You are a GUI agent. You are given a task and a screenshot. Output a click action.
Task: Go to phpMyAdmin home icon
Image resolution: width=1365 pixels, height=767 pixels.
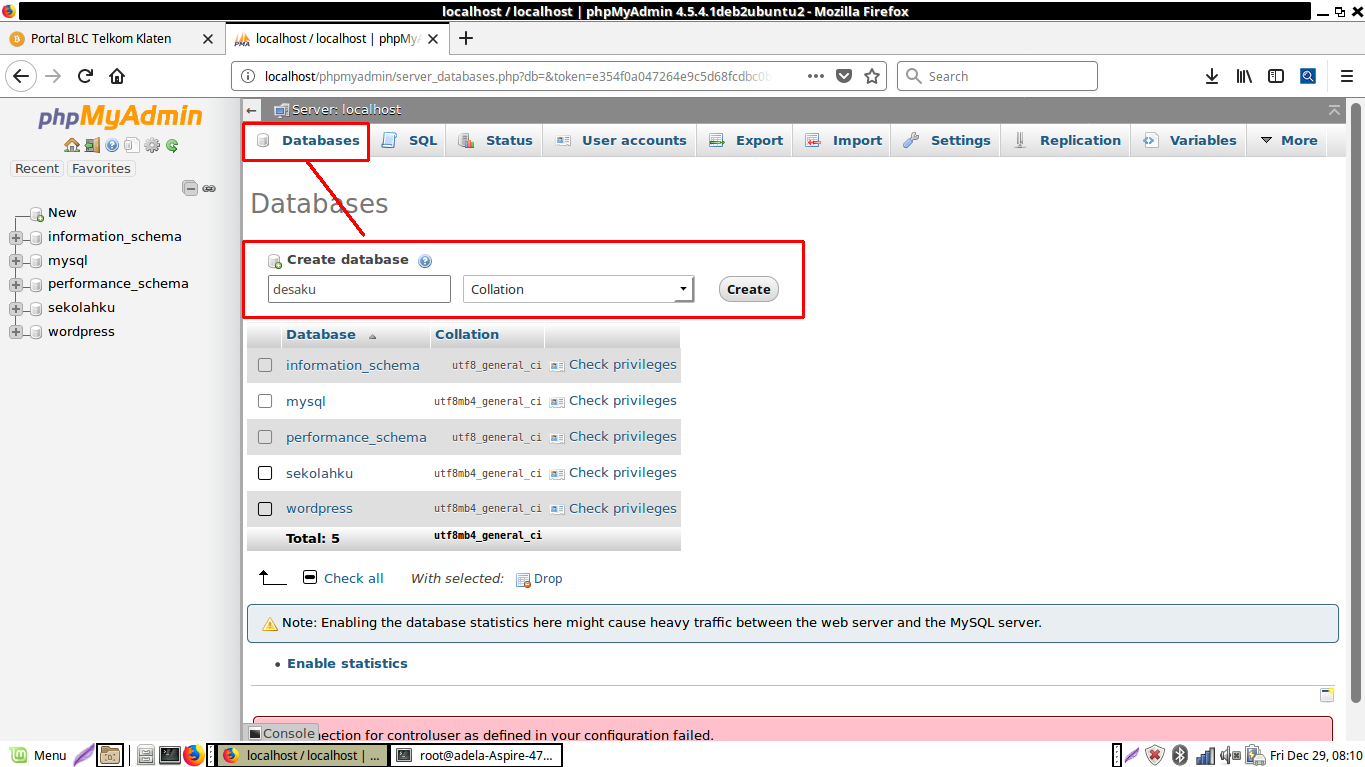tap(71, 145)
